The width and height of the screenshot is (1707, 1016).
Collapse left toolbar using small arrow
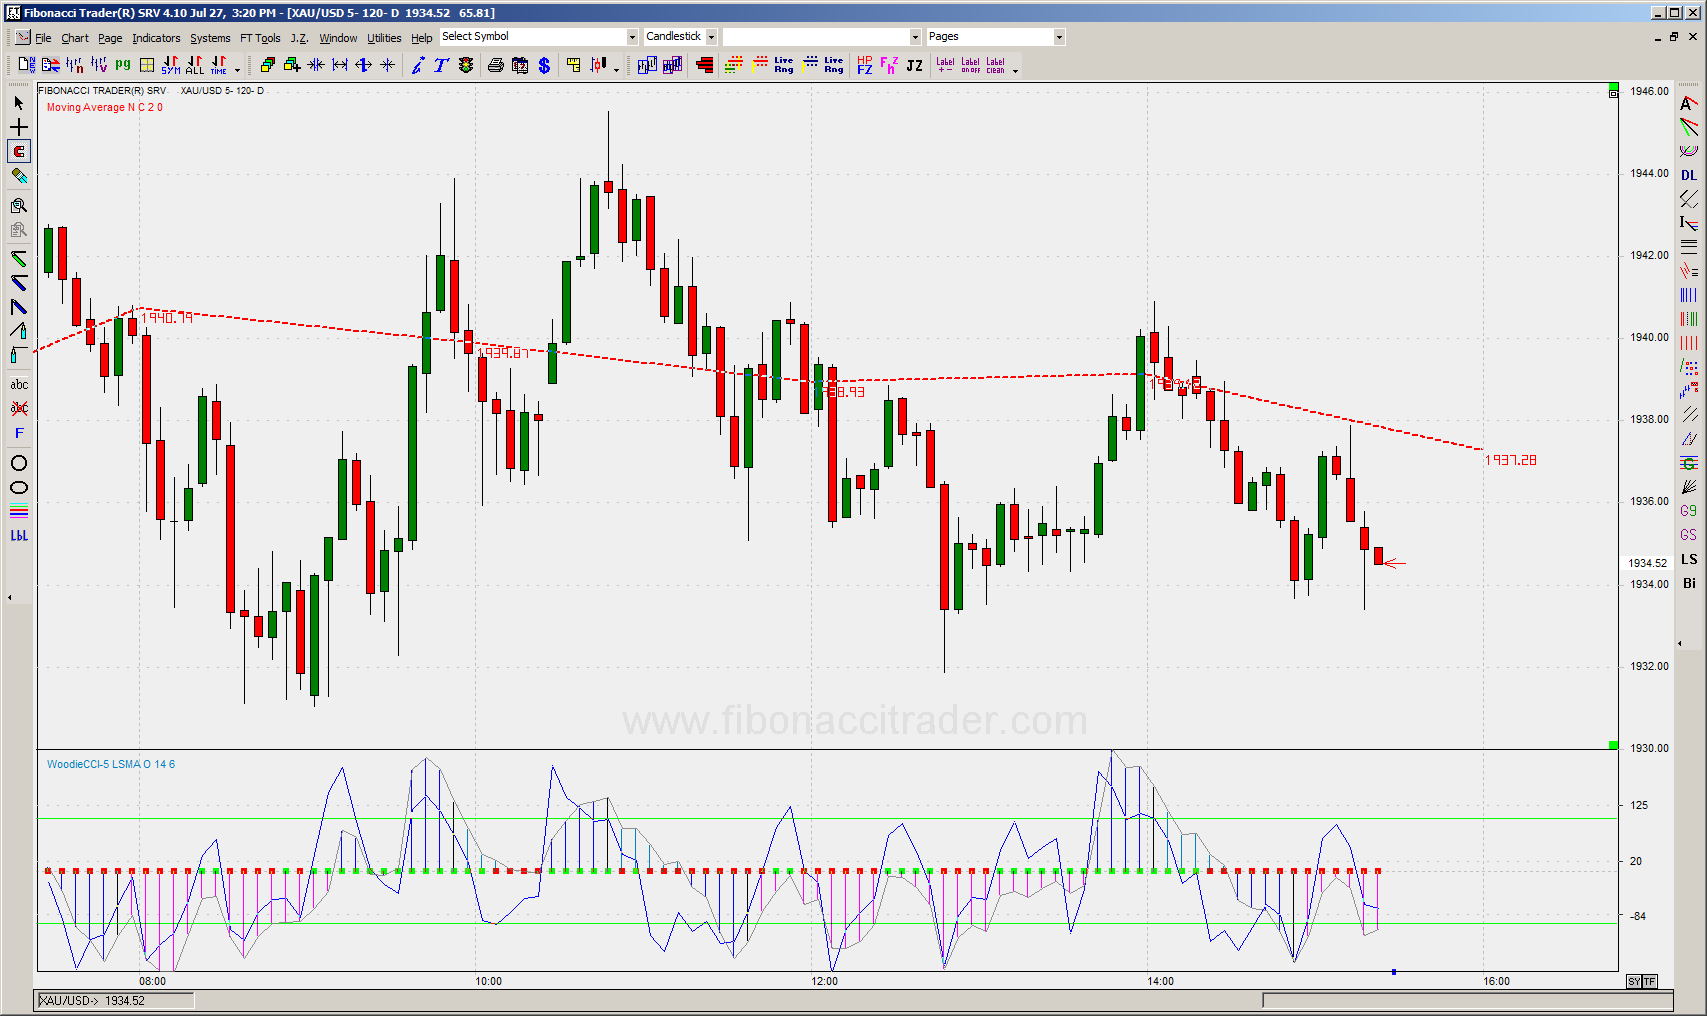click(9, 597)
